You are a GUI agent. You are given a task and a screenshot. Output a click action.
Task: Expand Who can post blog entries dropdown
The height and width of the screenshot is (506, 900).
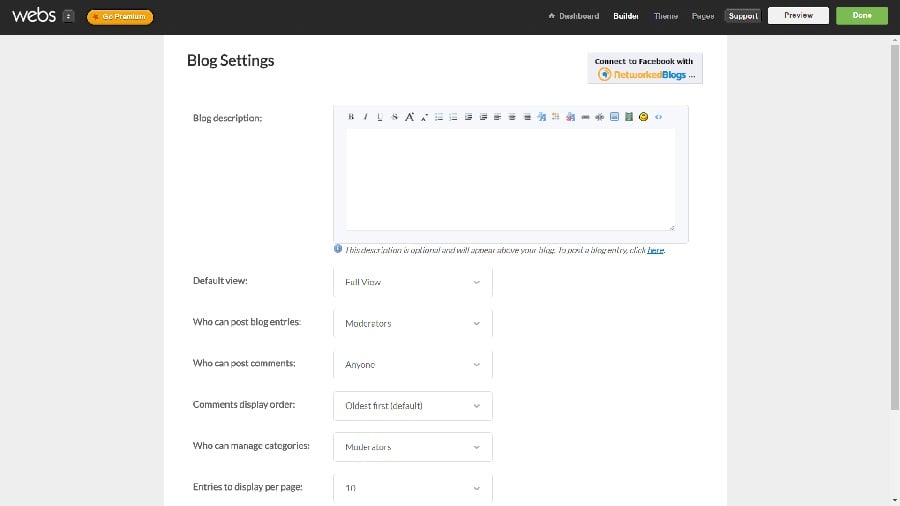(412, 324)
